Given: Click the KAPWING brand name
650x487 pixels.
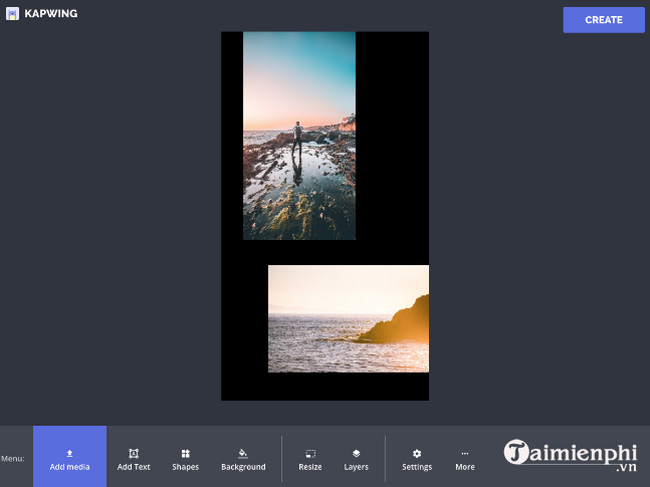Looking at the screenshot, I should click(x=51, y=14).
